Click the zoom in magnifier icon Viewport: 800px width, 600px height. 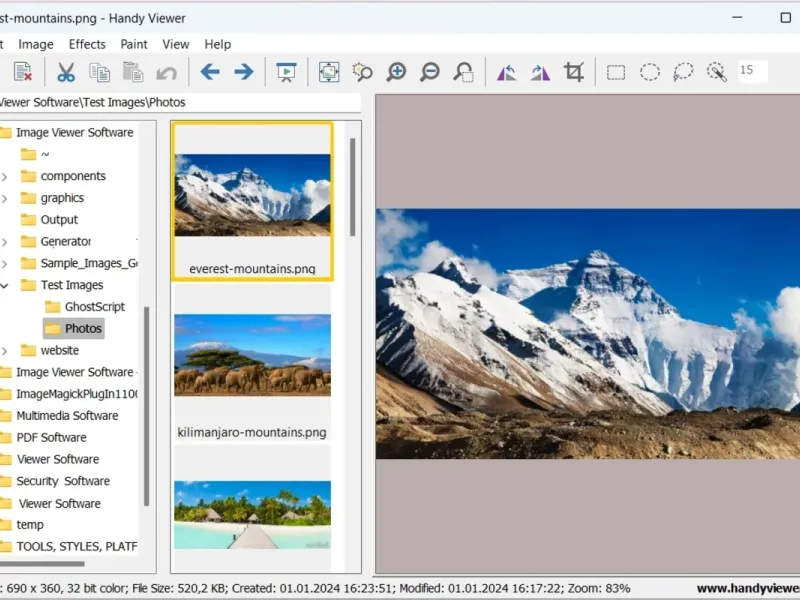[396, 72]
